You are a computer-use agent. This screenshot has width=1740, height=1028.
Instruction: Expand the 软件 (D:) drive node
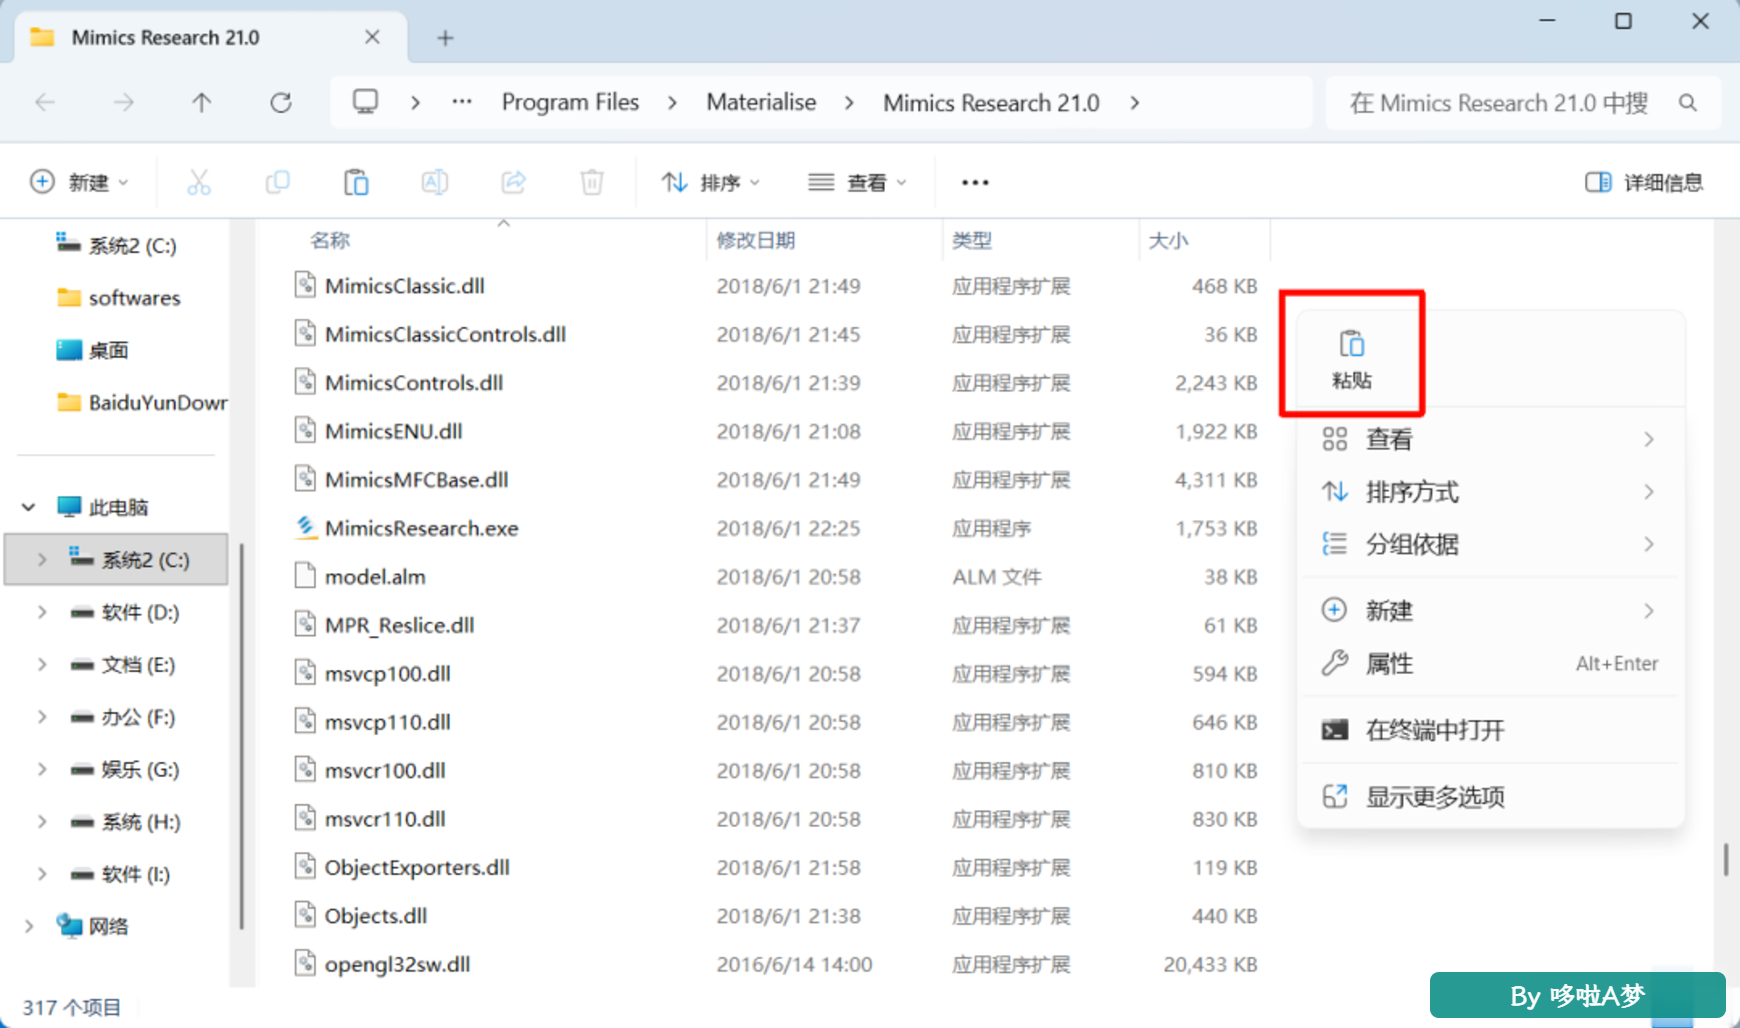(x=42, y=612)
